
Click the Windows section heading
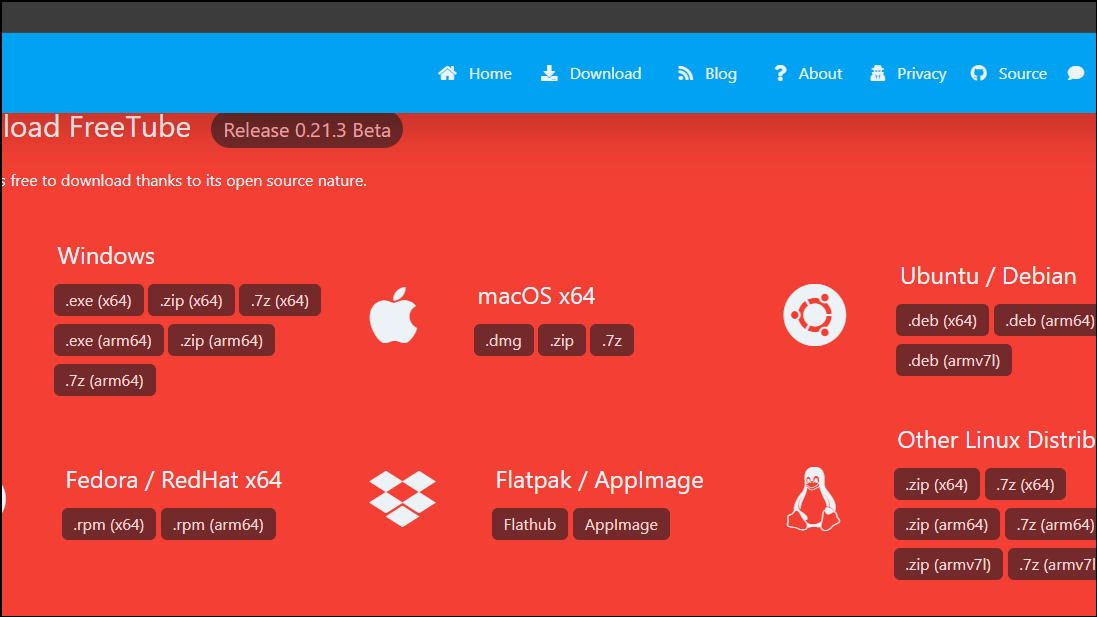tap(106, 255)
